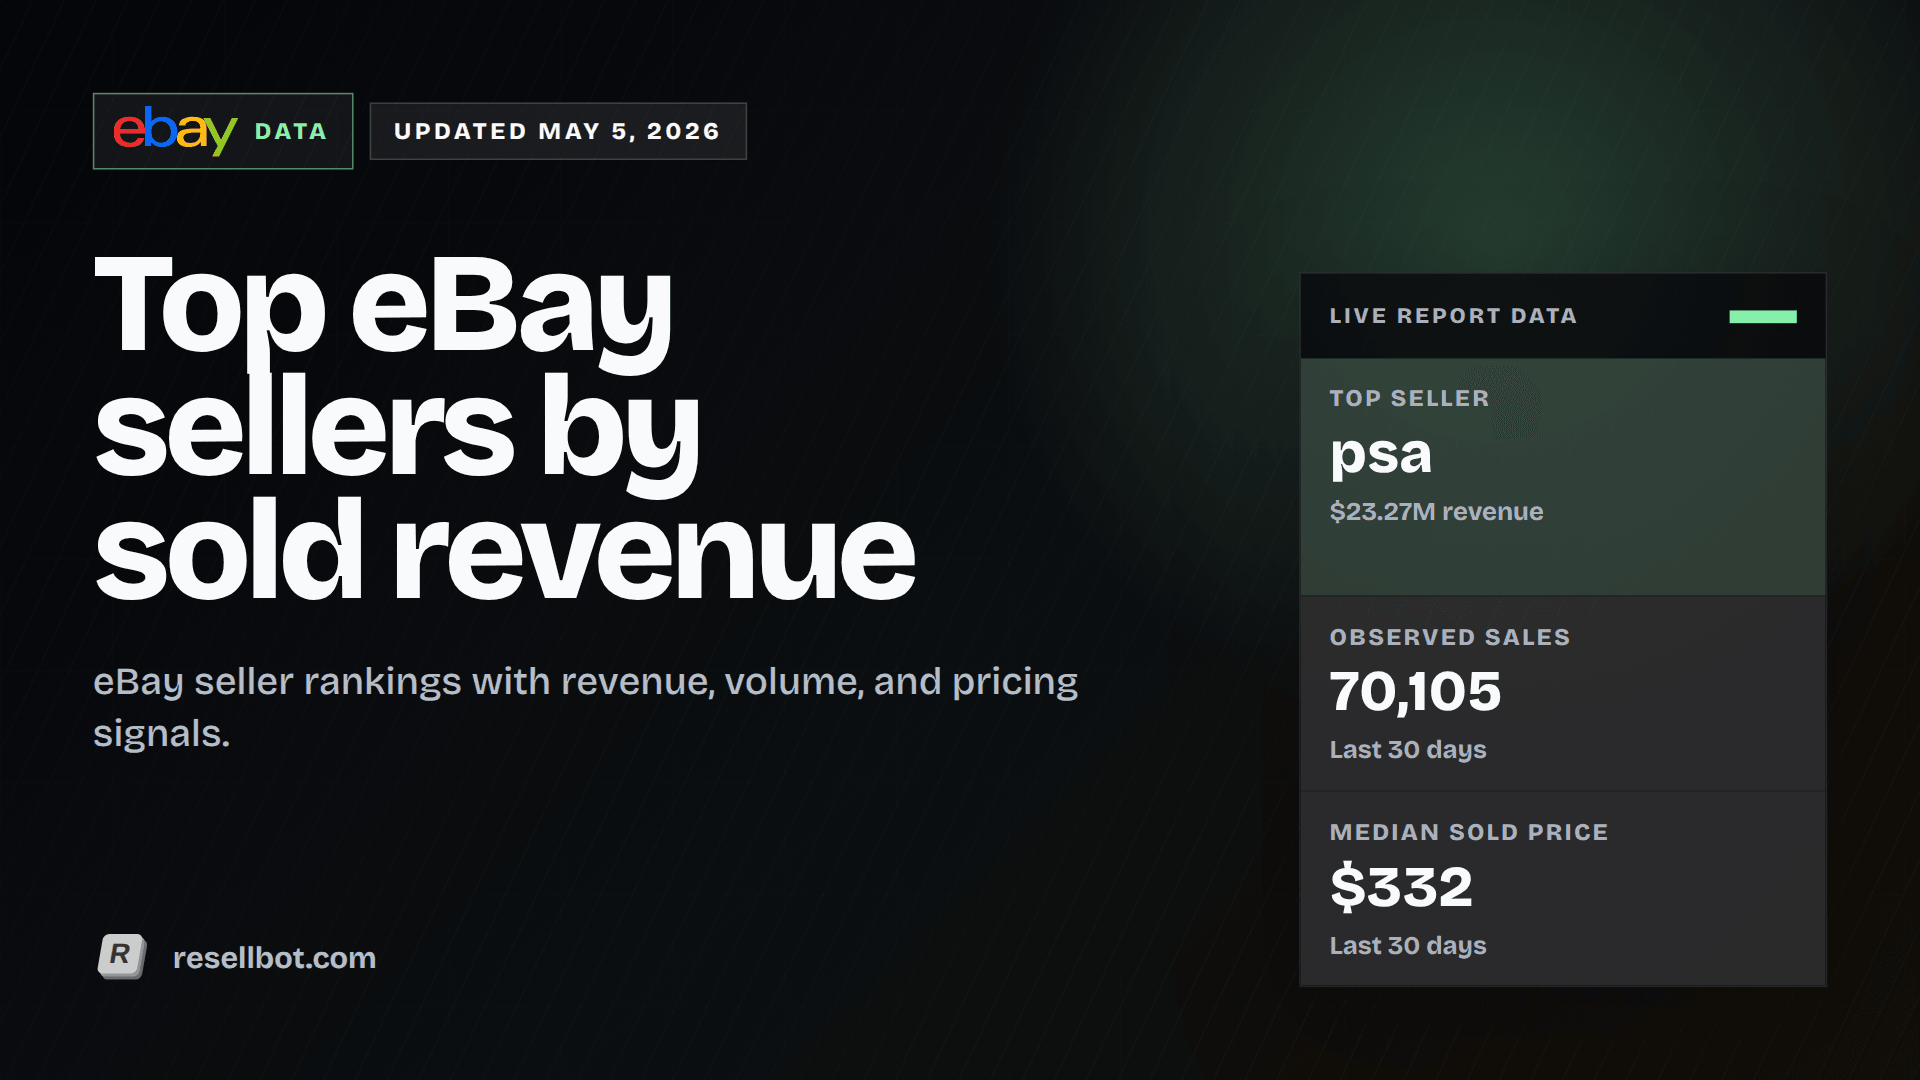The width and height of the screenshot is (1920, 1080).
Task: Click the OBSERVED SALES label
Action: pos(1450,637)
